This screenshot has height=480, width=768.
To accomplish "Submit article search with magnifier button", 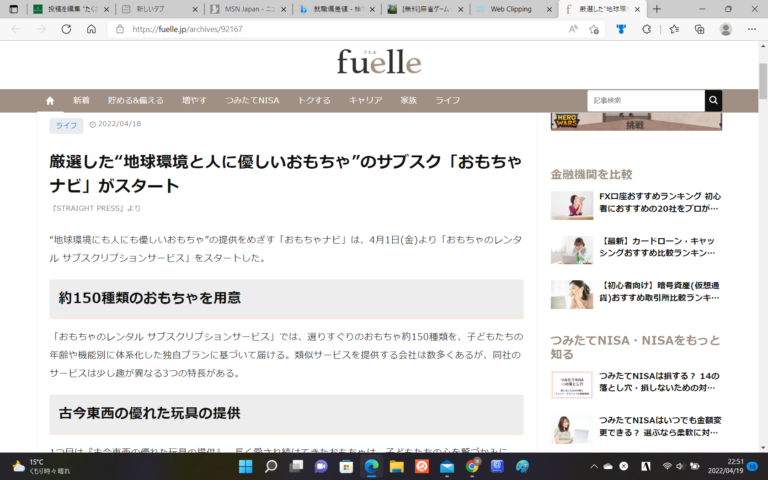I will click(x=713, y=100).
